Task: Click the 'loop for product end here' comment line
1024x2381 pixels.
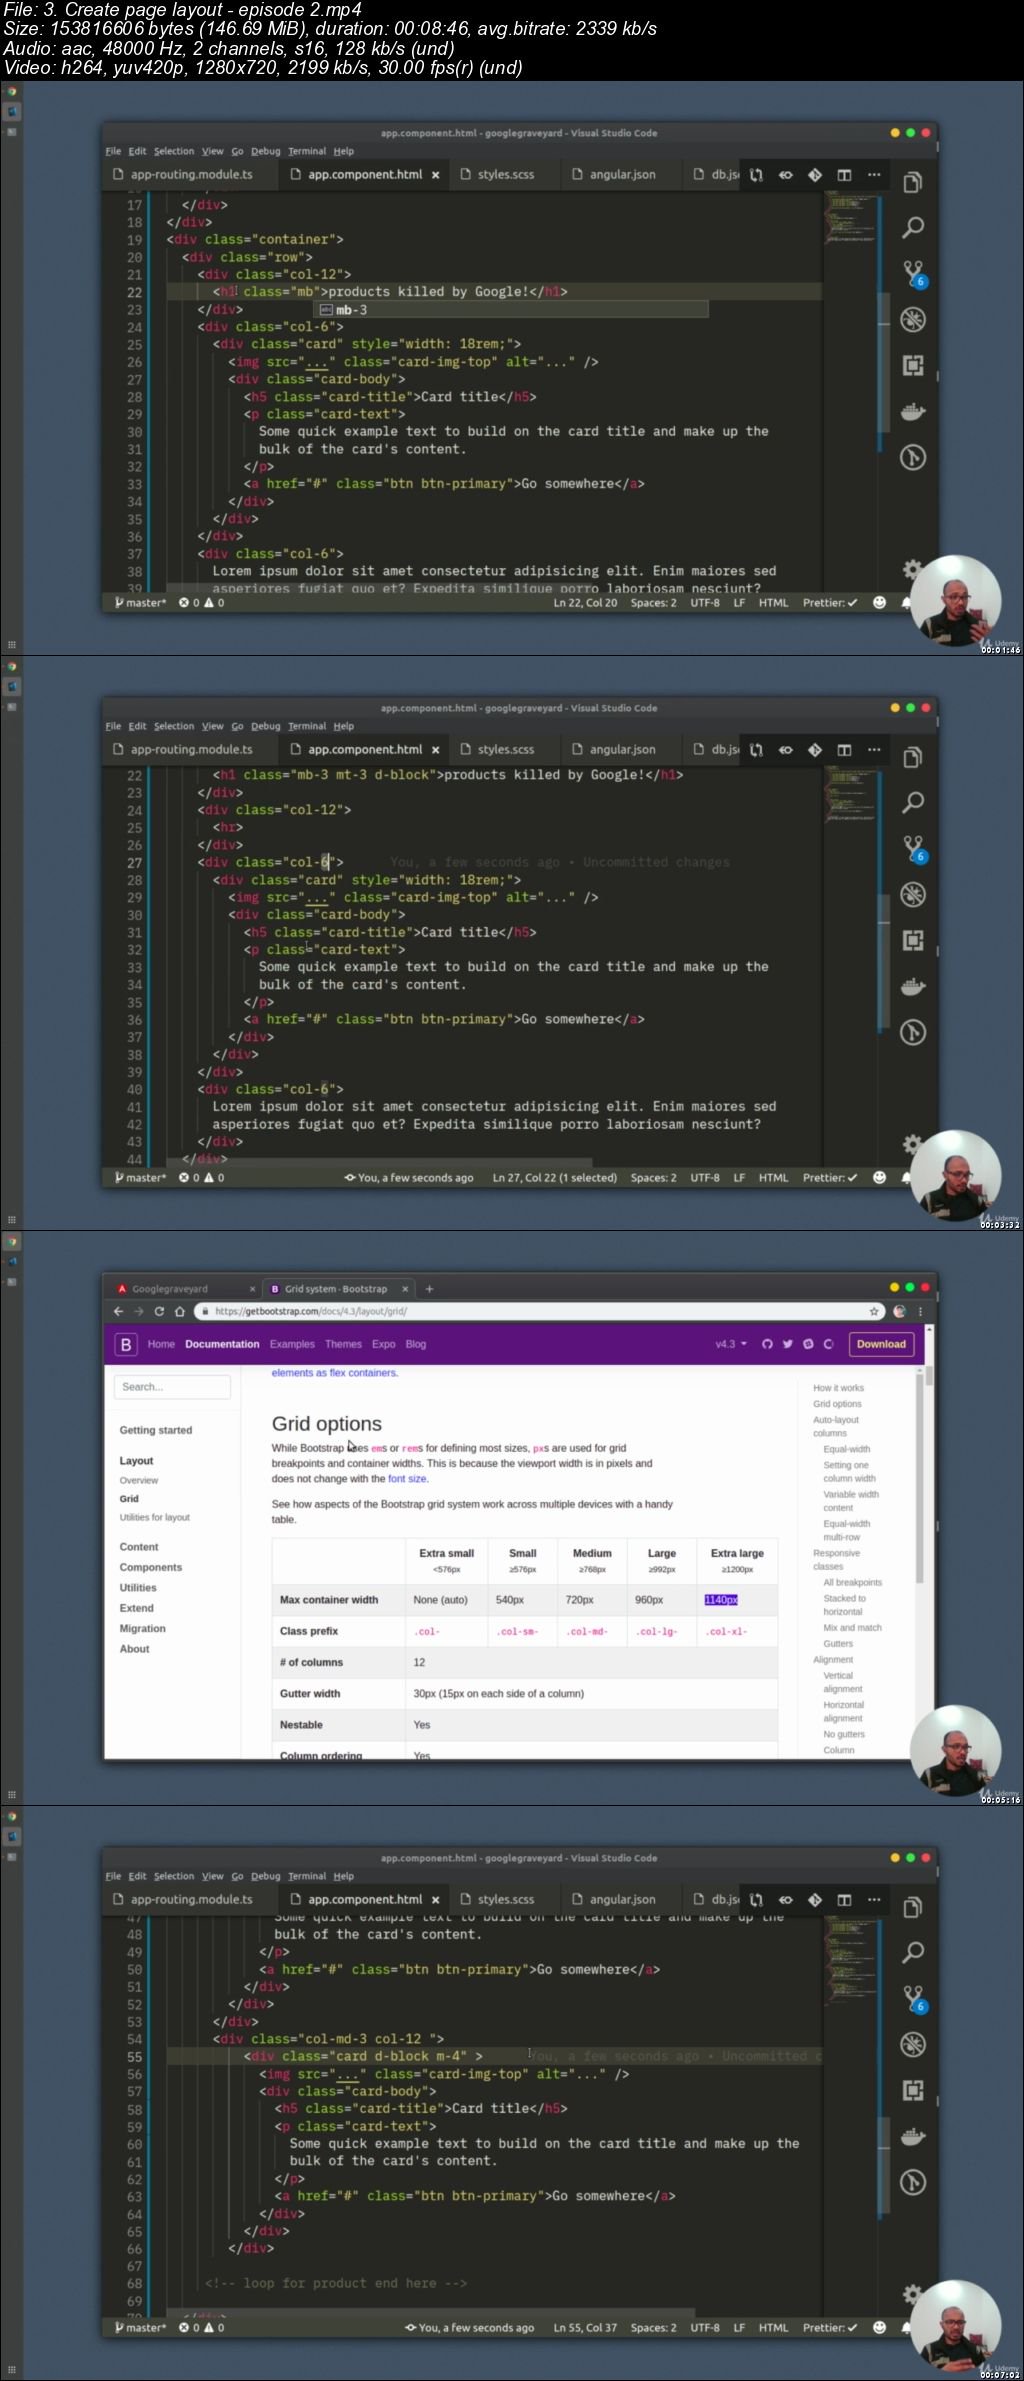Action: (x=336, y=2283)
